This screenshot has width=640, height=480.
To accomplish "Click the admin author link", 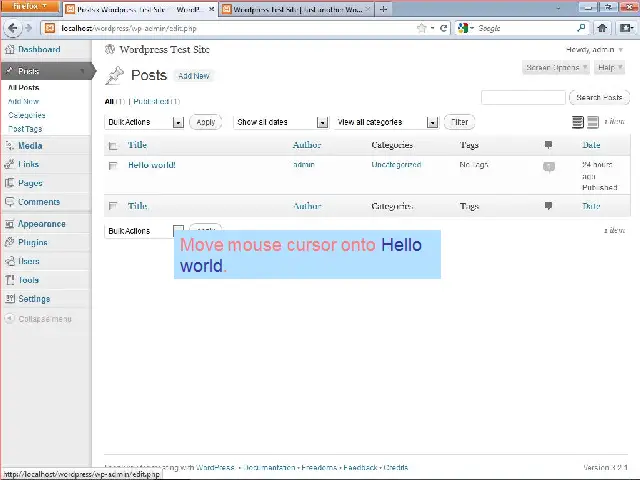I will click(x=304, y=164).
